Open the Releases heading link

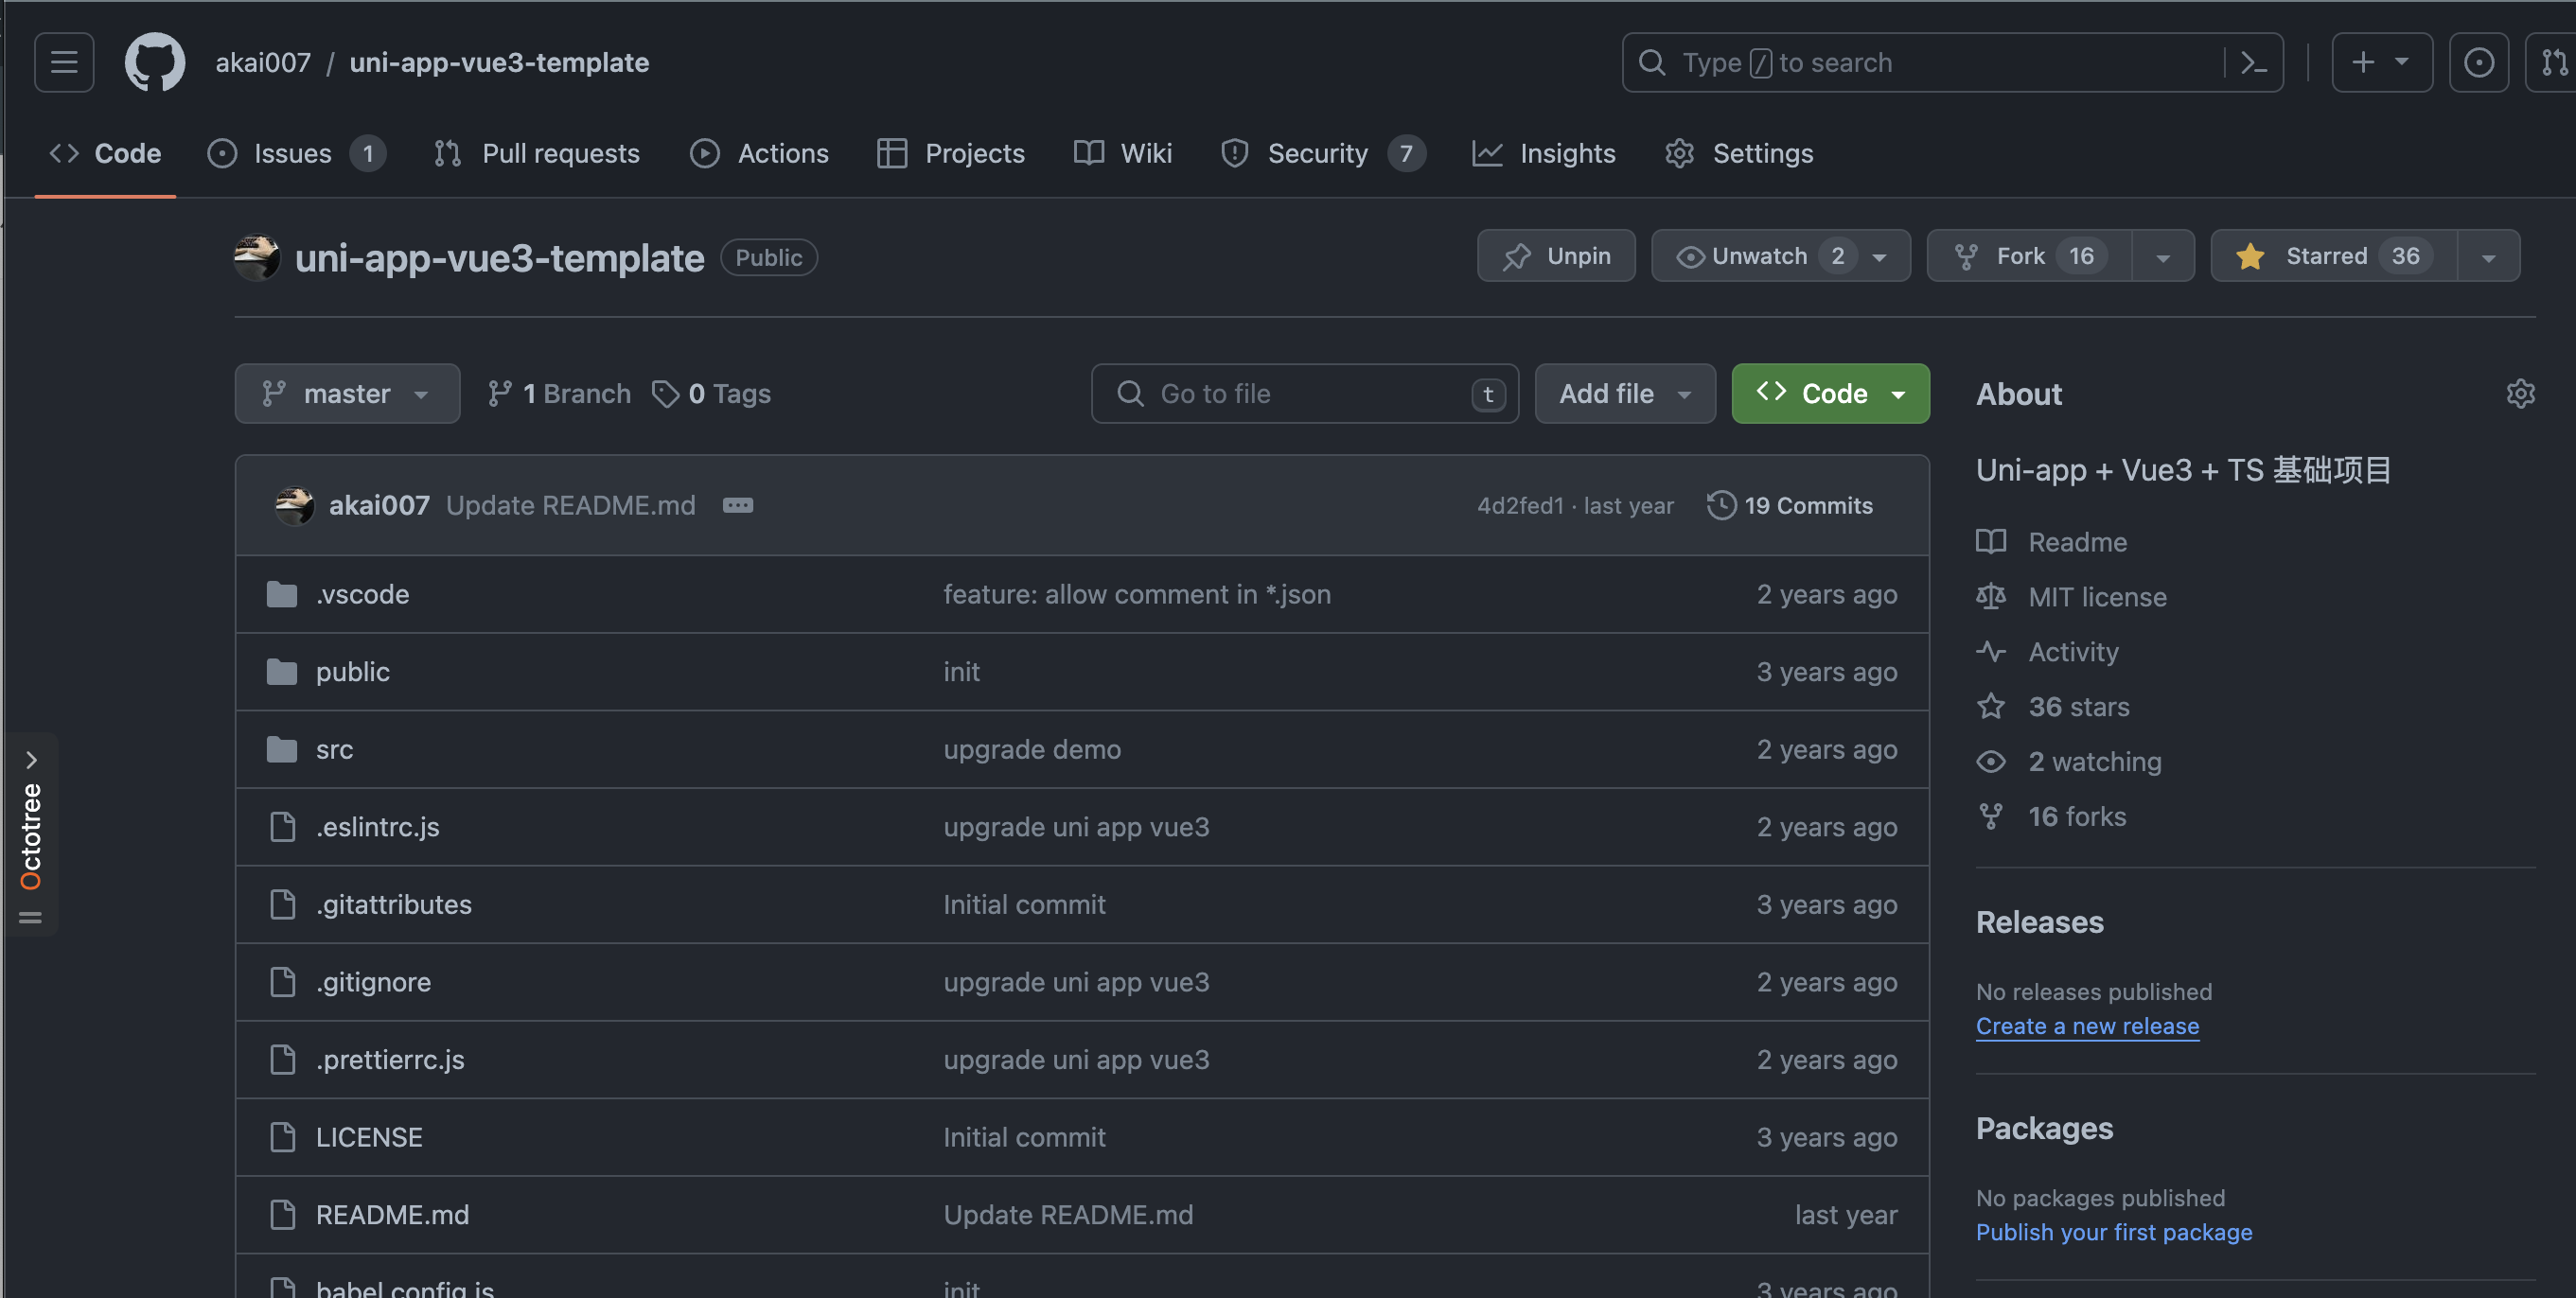(2039, 922)
